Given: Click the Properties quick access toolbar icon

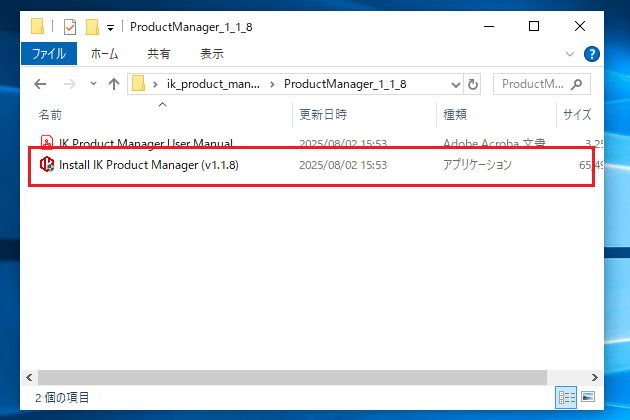Looking at the screenshot, I should pyautogui.click(x=70, y=27).
